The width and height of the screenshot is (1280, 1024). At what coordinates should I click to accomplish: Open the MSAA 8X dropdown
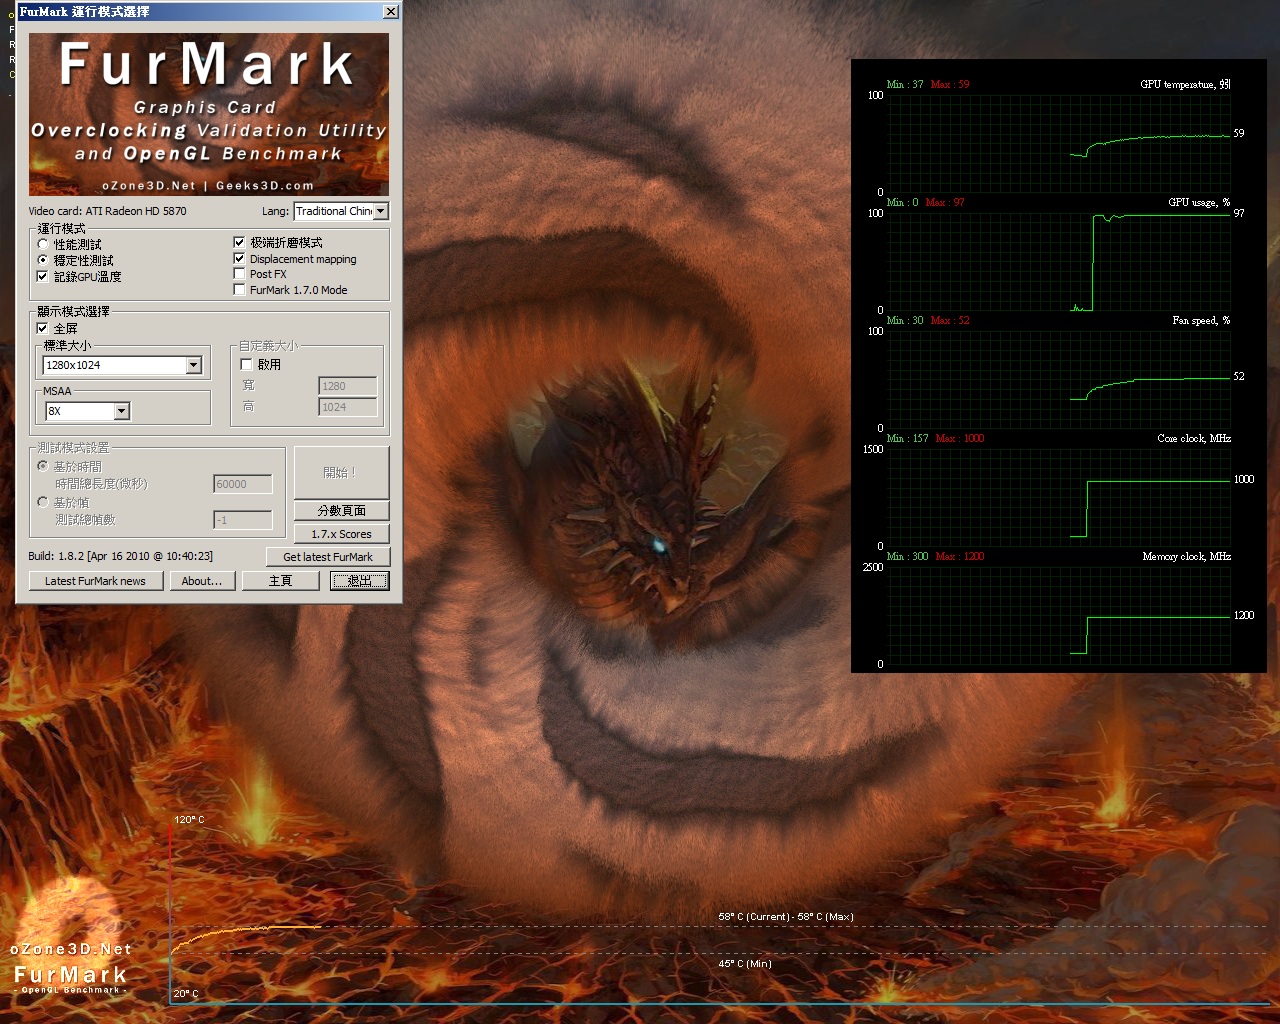121,411
